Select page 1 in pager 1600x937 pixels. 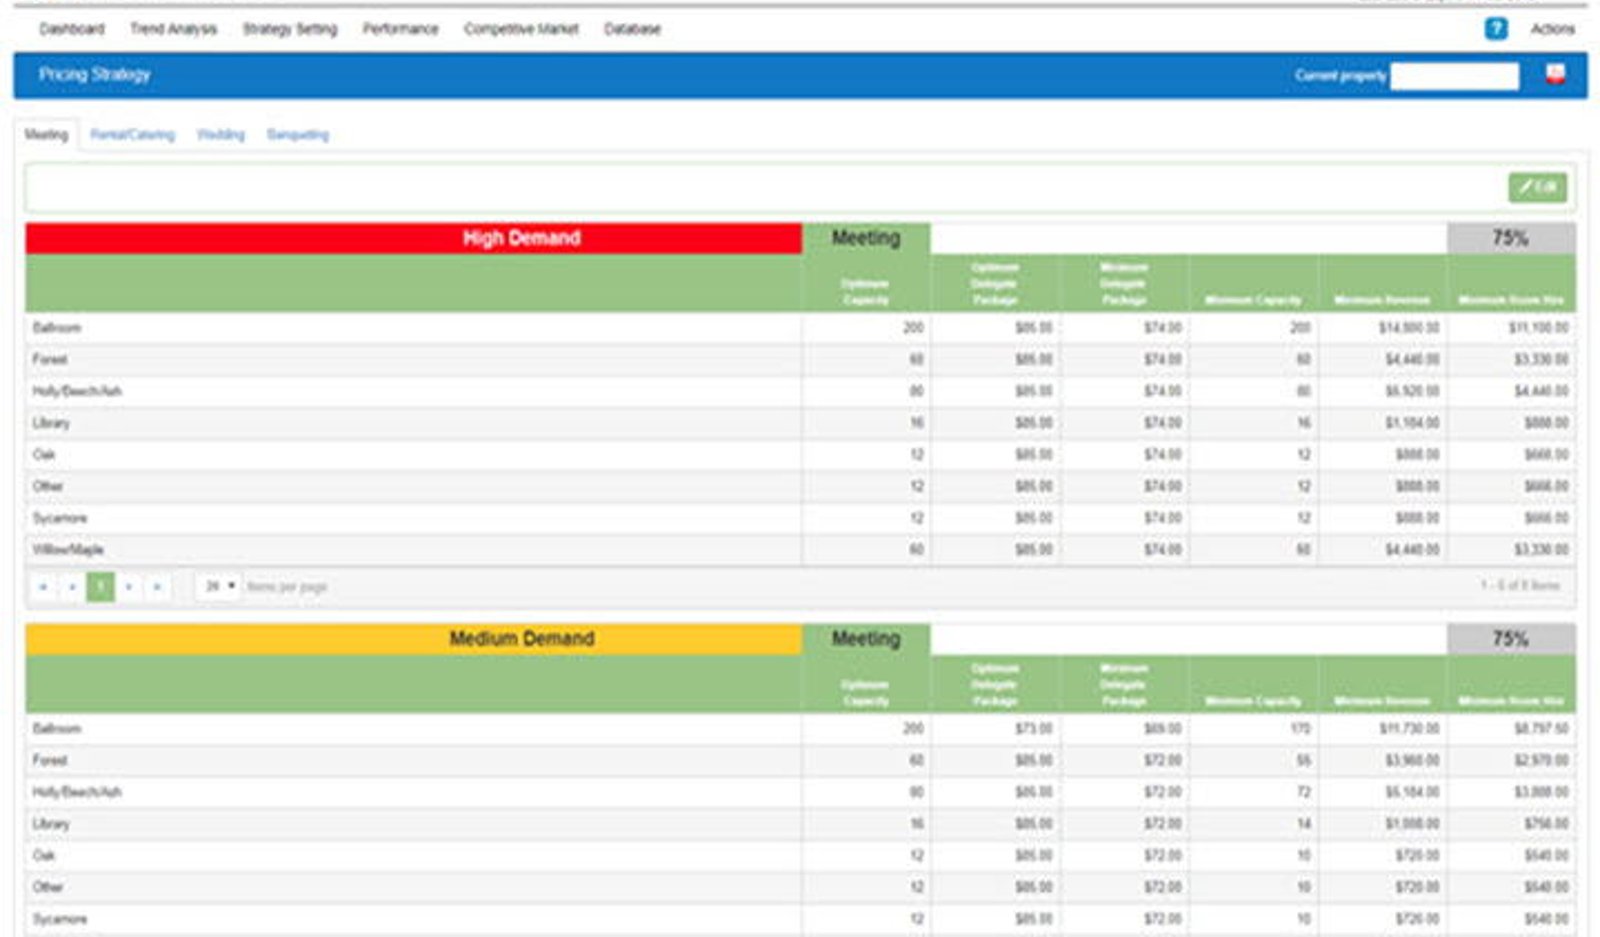point(100,587)
